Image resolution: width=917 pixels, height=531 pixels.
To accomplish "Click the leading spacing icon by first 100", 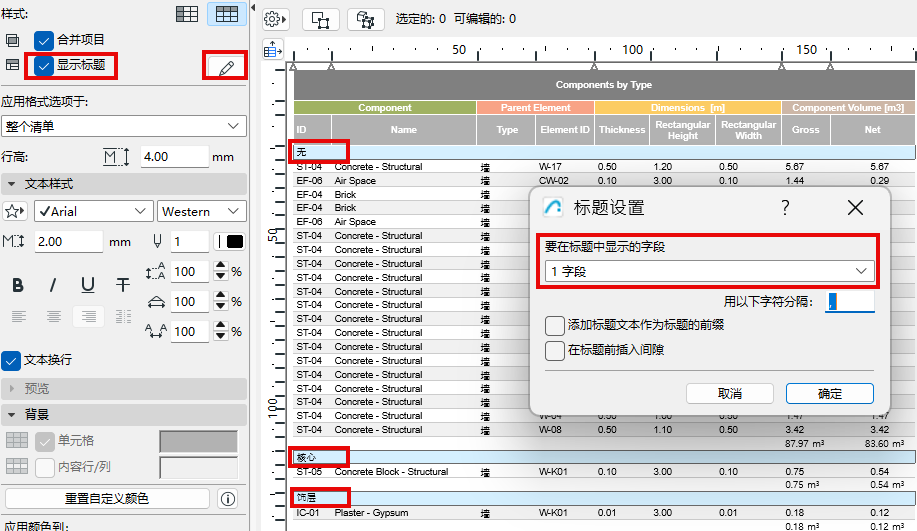I will 156,271.
